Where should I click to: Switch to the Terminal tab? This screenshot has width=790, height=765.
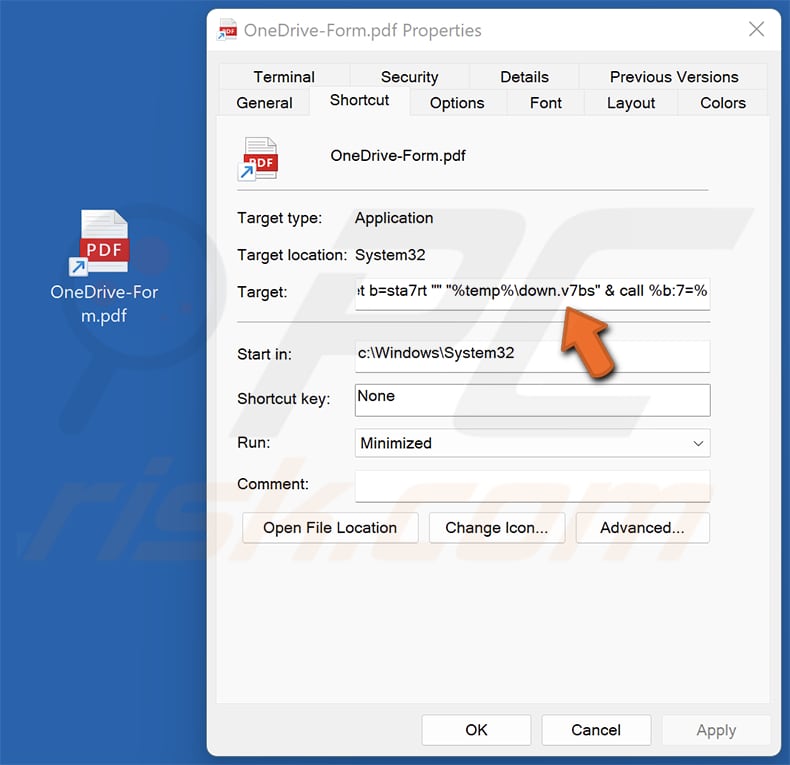284,77
